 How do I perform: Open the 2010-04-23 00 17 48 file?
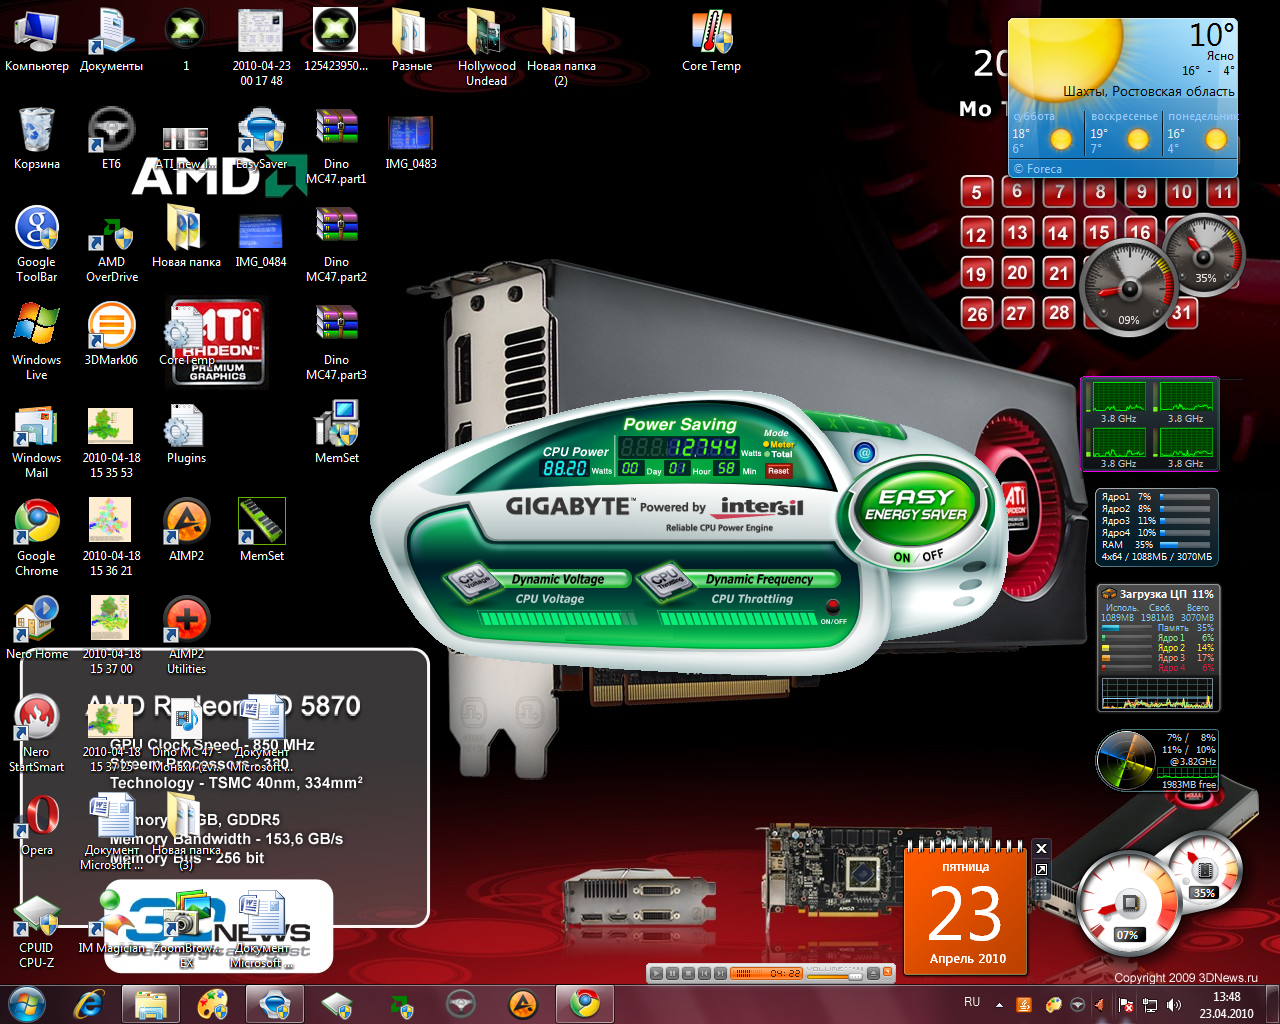click(x=261, y=47)
